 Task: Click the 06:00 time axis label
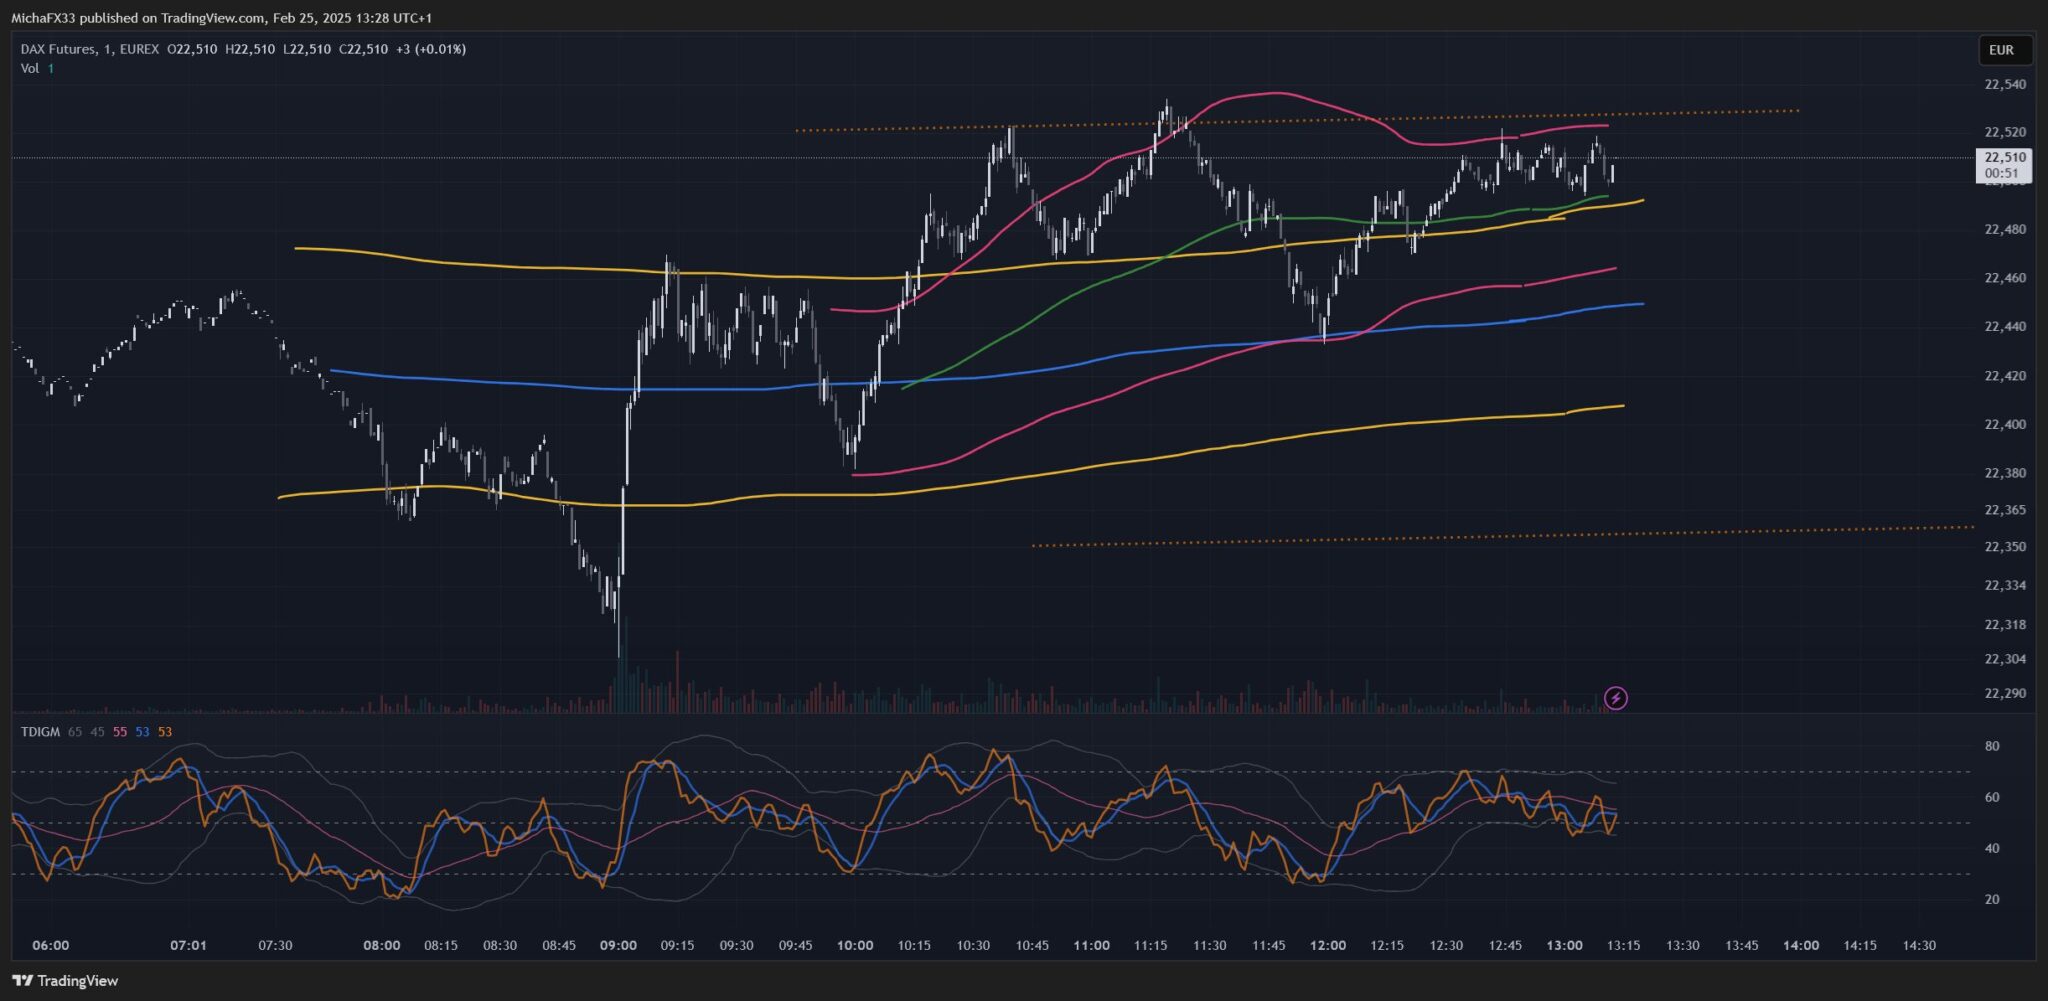pos(51,946)
